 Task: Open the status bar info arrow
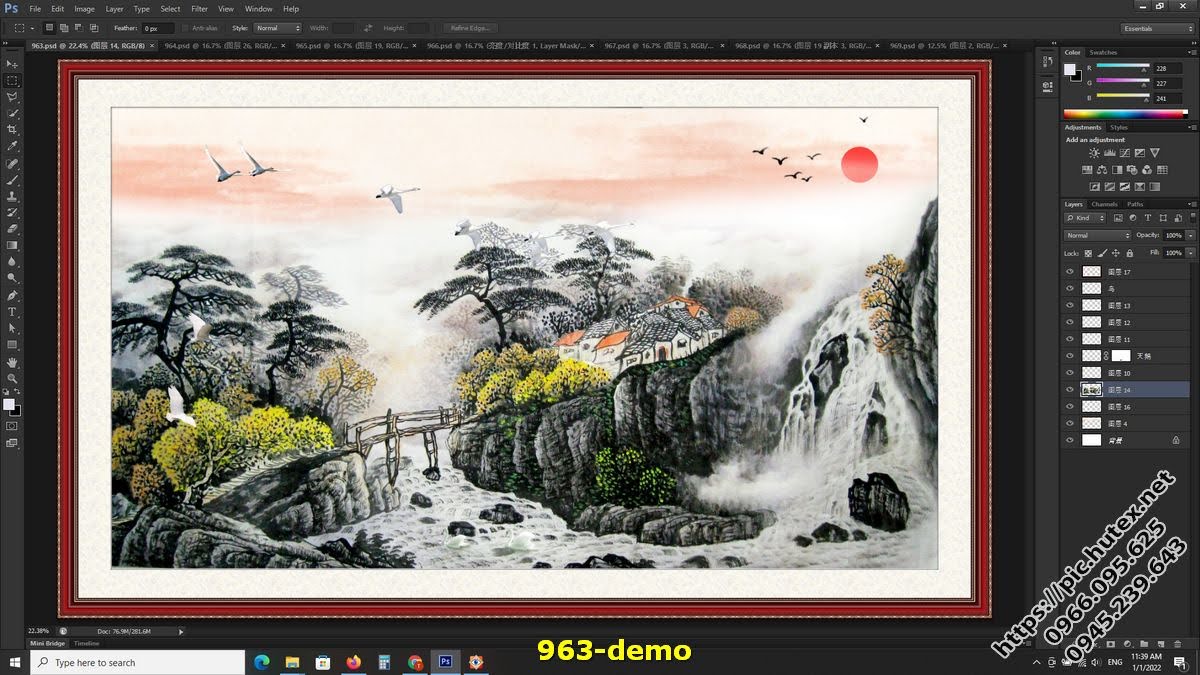[181, 631]
